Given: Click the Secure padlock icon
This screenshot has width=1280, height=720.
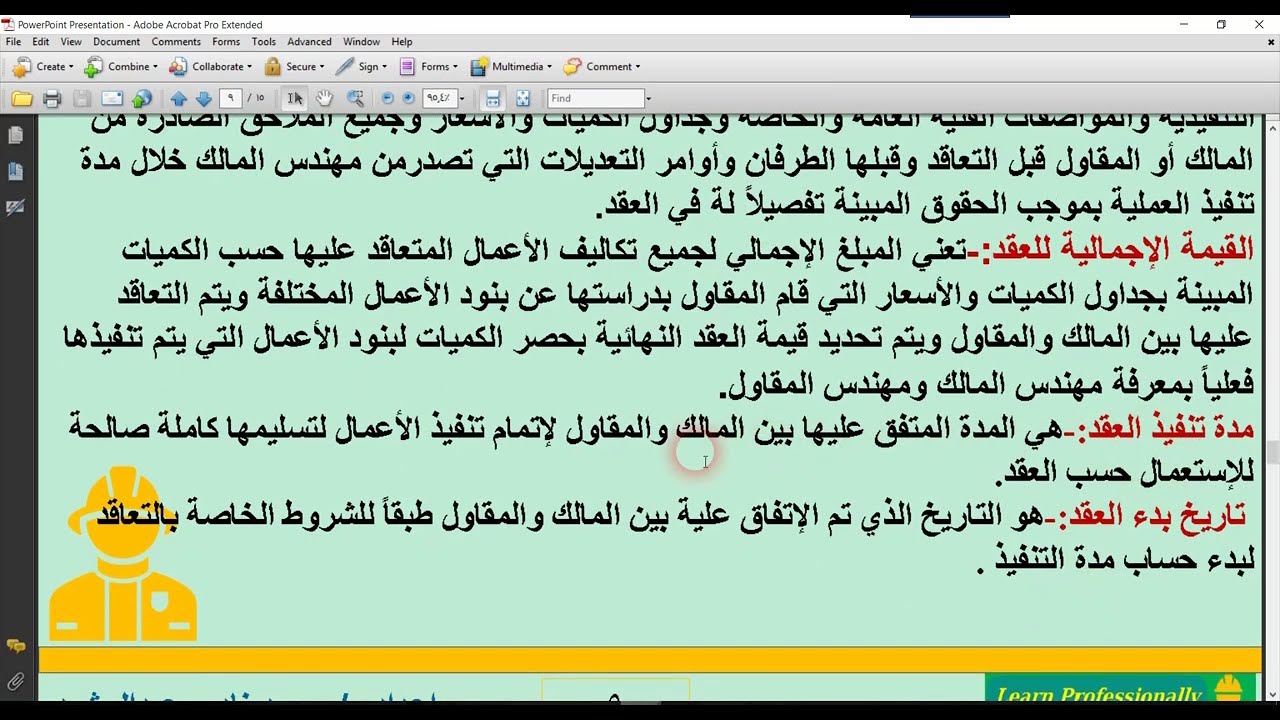Looking at the screenshot, I should (x=273, y=67).
